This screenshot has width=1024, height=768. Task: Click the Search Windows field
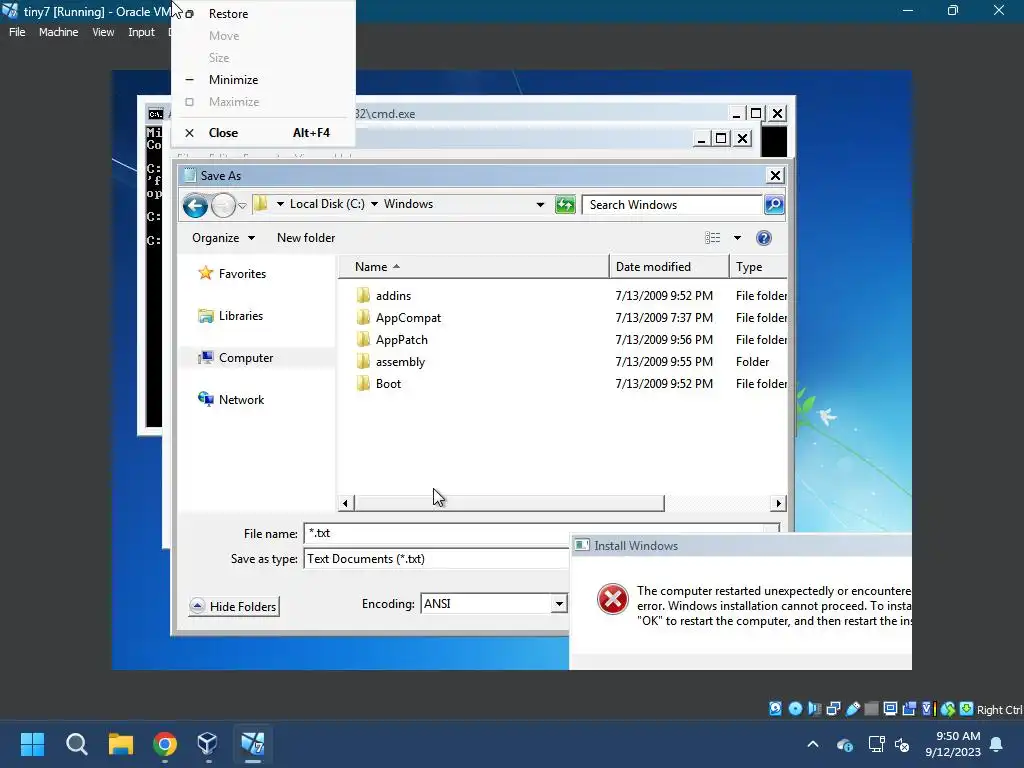(672, 205)
